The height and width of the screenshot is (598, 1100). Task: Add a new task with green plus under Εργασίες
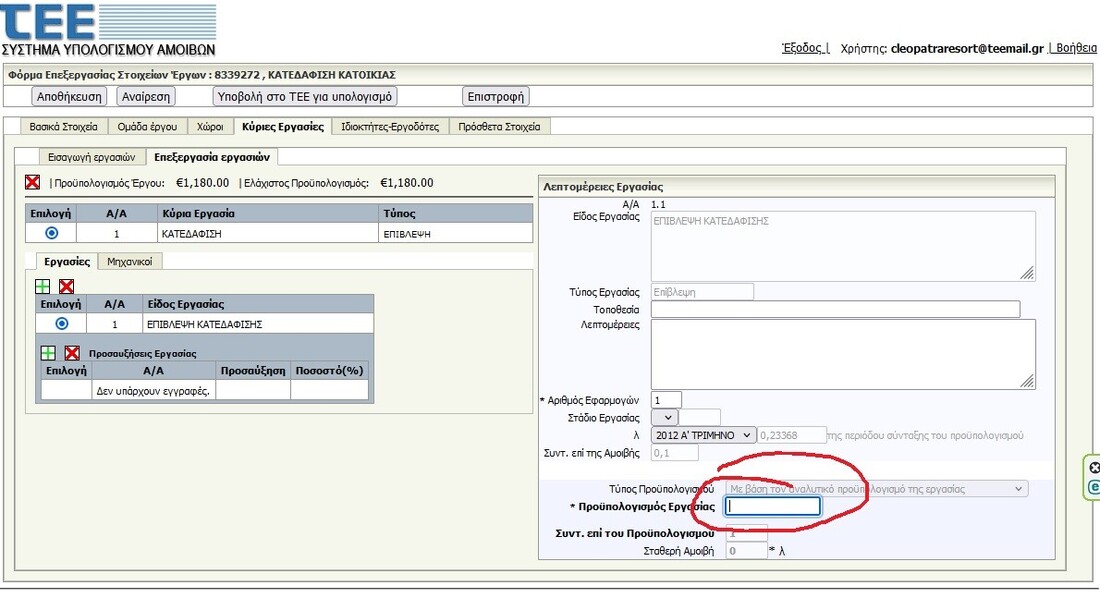pyautogui.click(x=43, y=286)
